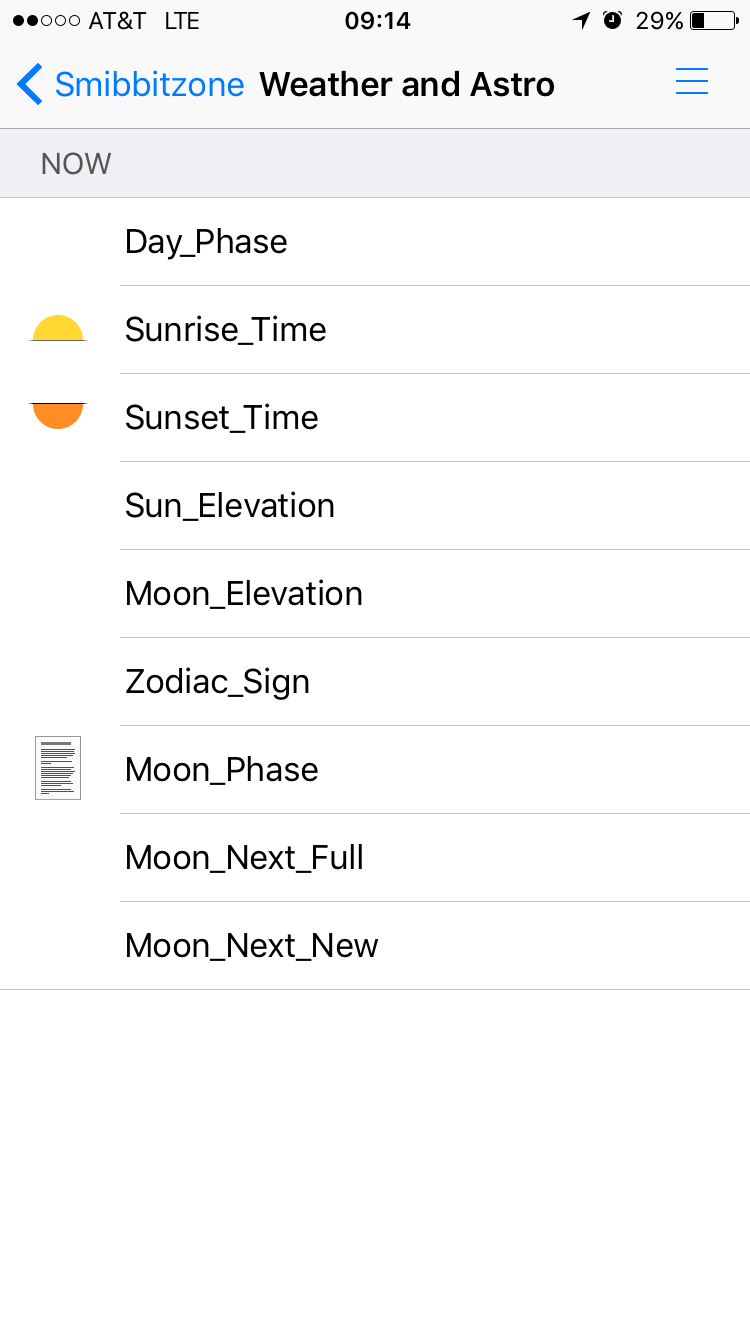This screenshot has width=750, height=1334.
Task: Open the Moon_Elevation item
Action: [244, 594]
